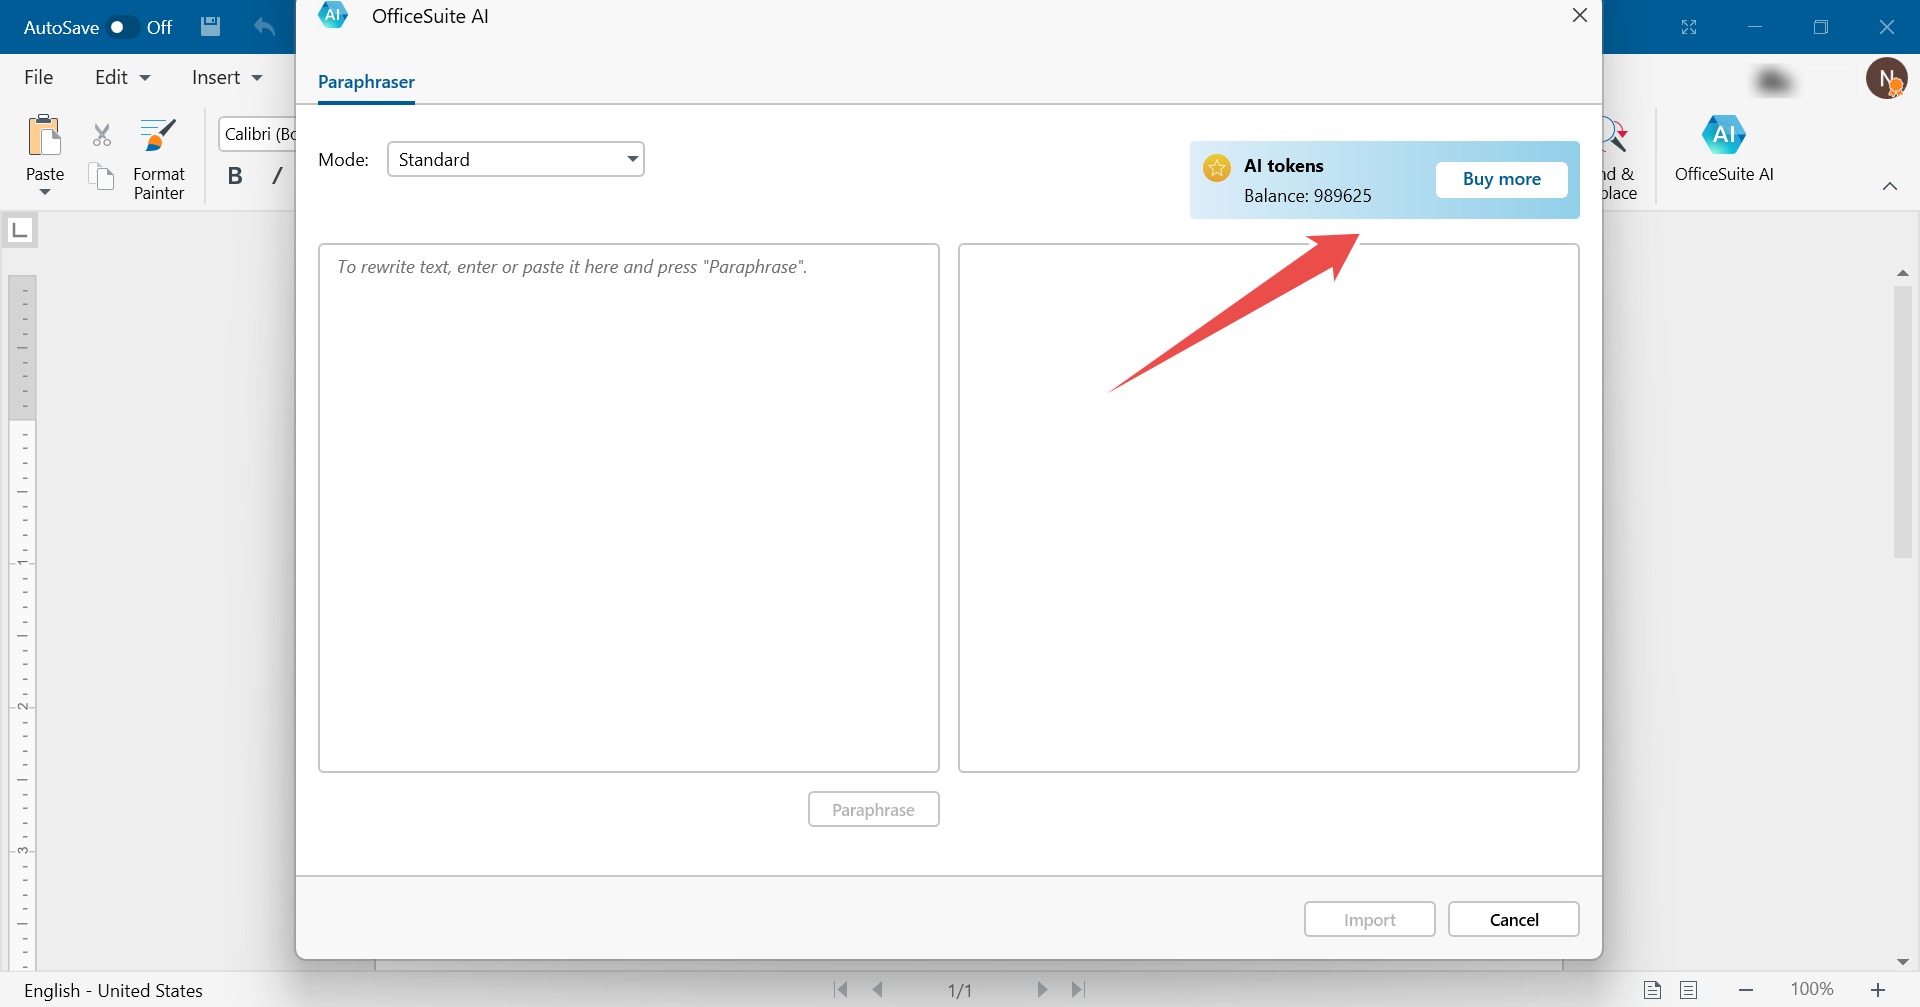
Task: Click the fullscreen mode icon in title bar
Action: pyautogui.click(x=1689, y=27)
